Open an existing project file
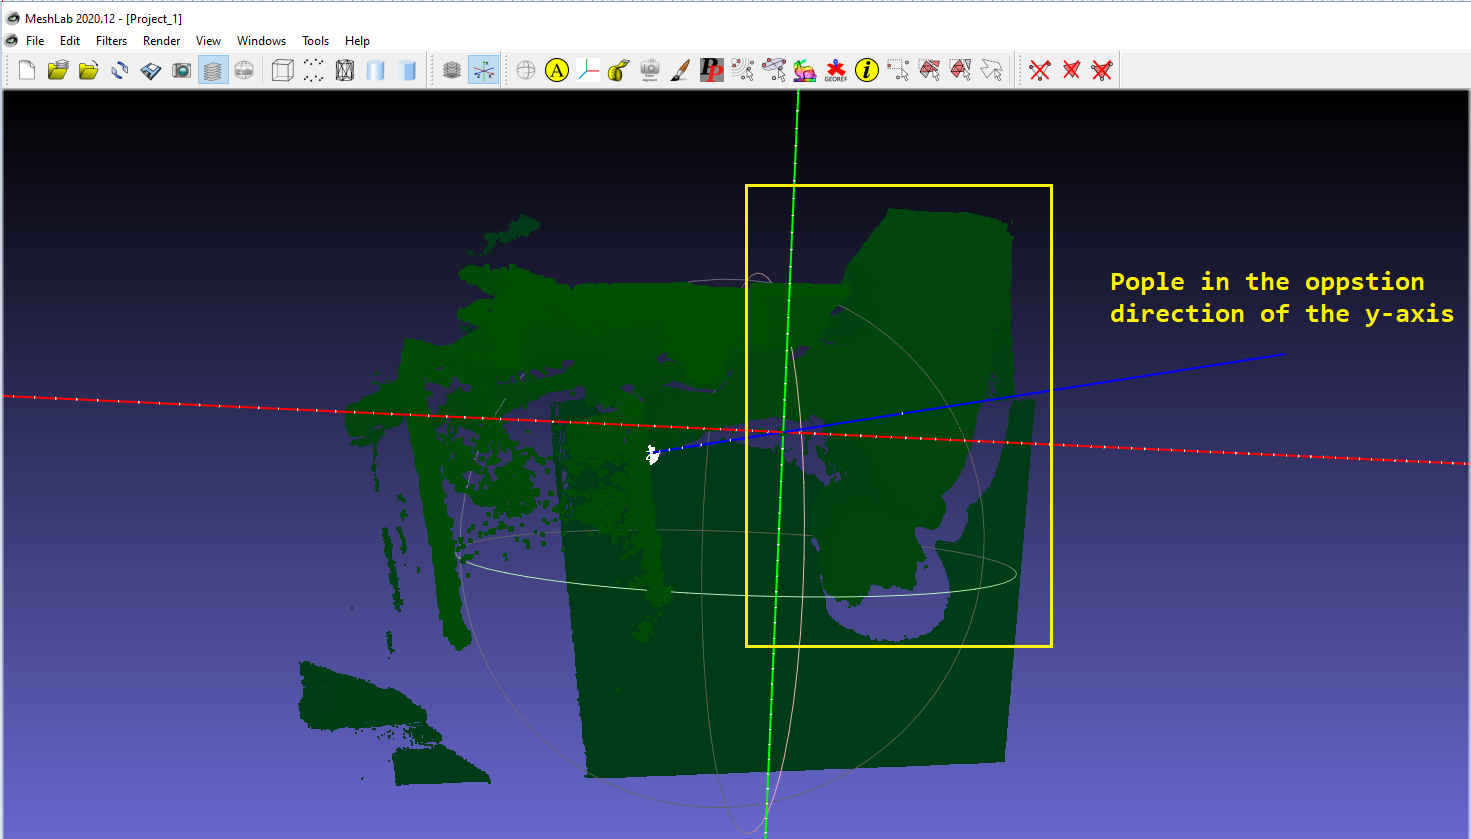1471x839 pixels. tap(57, 69)
